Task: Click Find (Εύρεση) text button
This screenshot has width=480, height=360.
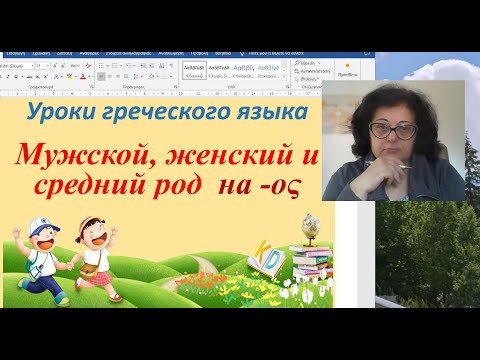Action: coord(308,63)
